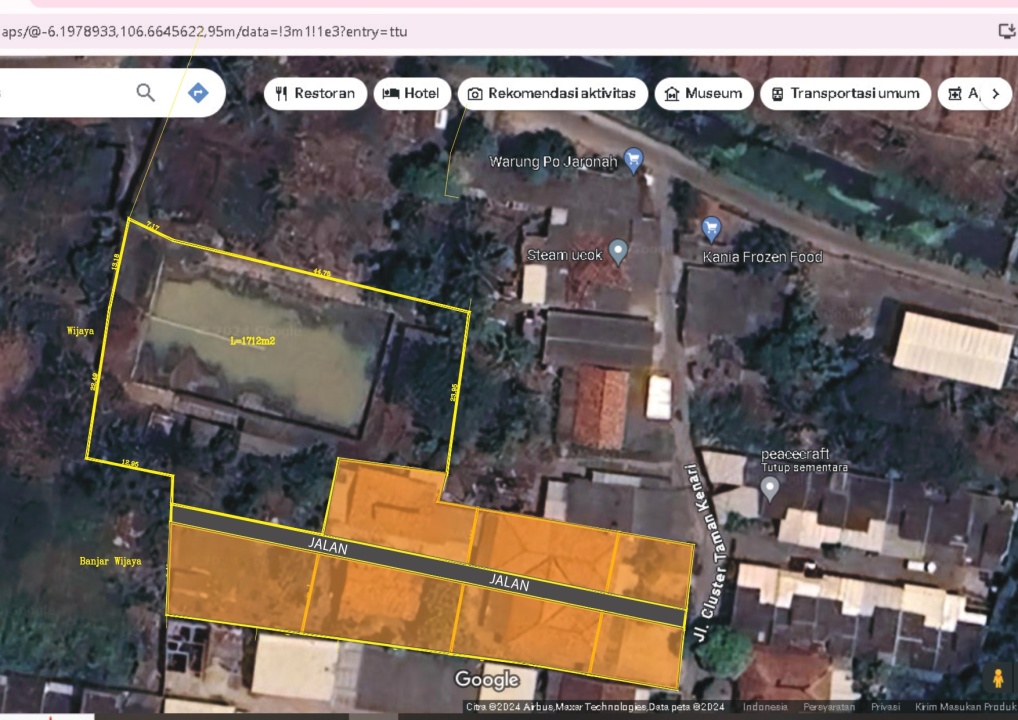This screenshot has height=720, width=1018.
Task: Select the Transportasi umum chip
Action: [x=846, y=94]
